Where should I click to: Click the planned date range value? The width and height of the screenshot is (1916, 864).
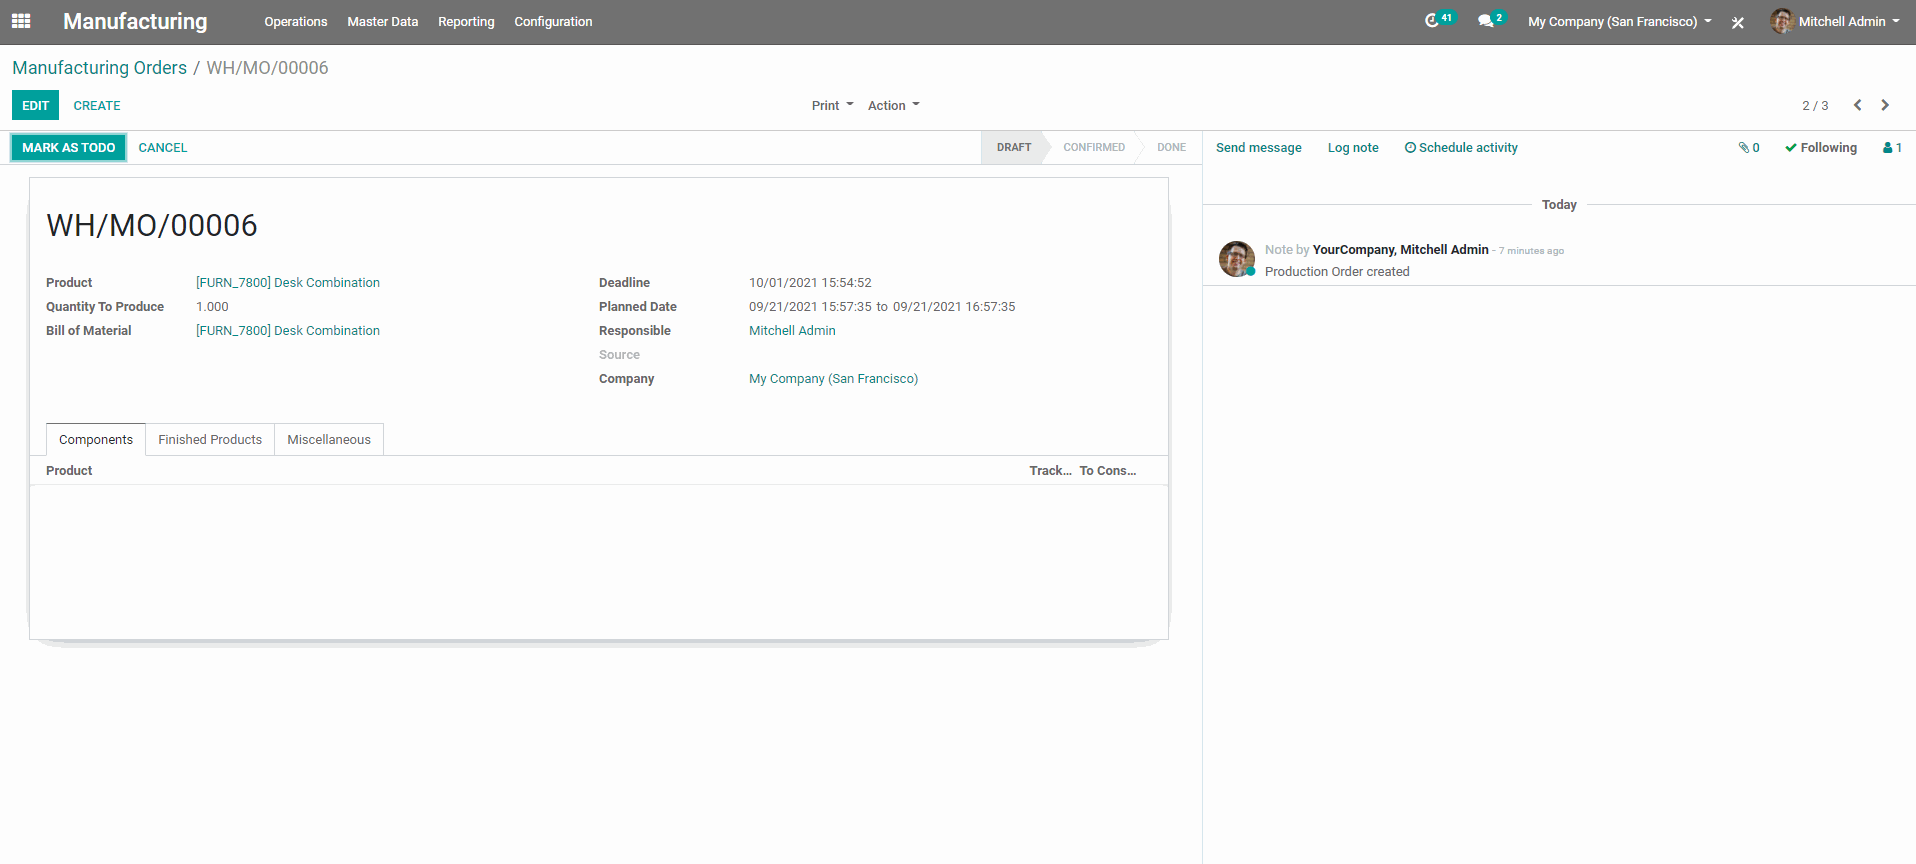[x=882, y=306]
